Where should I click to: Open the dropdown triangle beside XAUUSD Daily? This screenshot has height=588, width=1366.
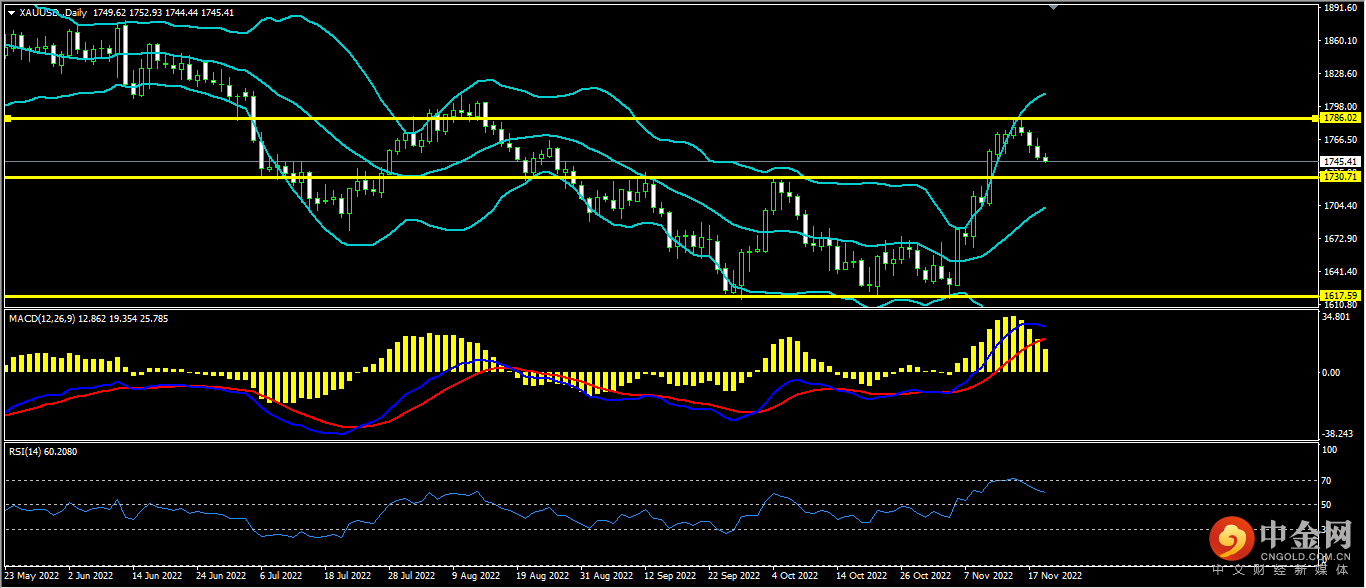pyautogui.click(x=11, y=12)
